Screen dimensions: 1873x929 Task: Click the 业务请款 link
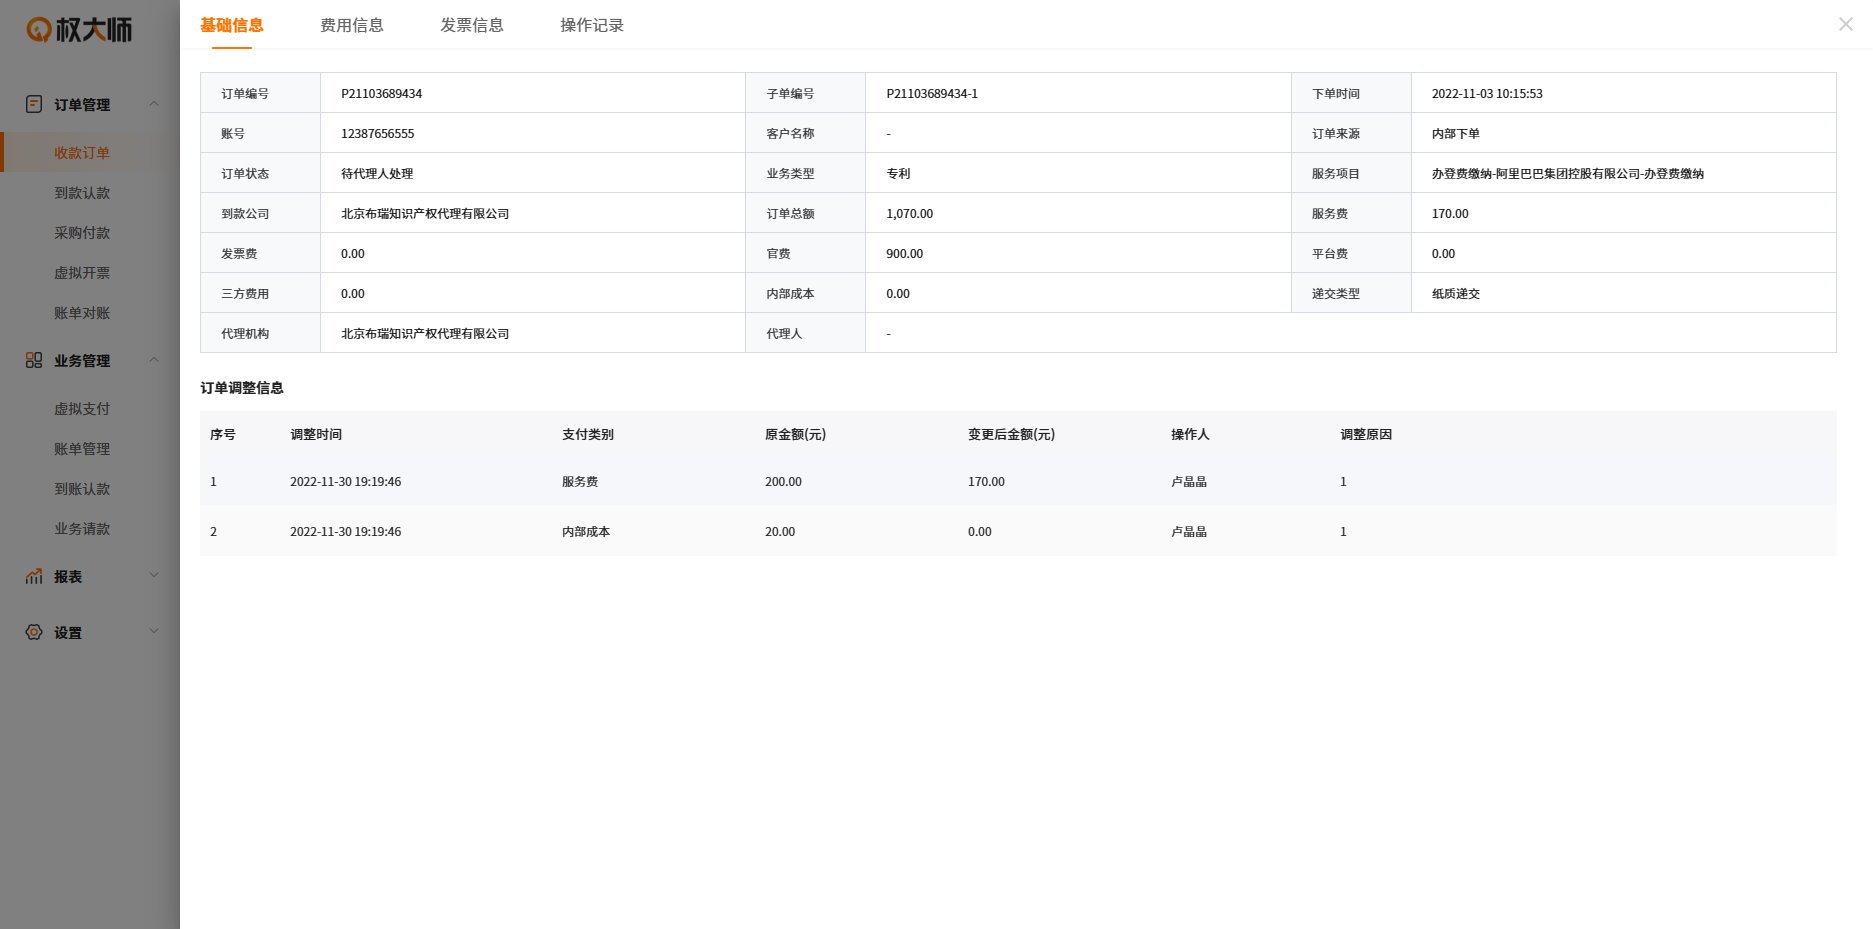81,528
